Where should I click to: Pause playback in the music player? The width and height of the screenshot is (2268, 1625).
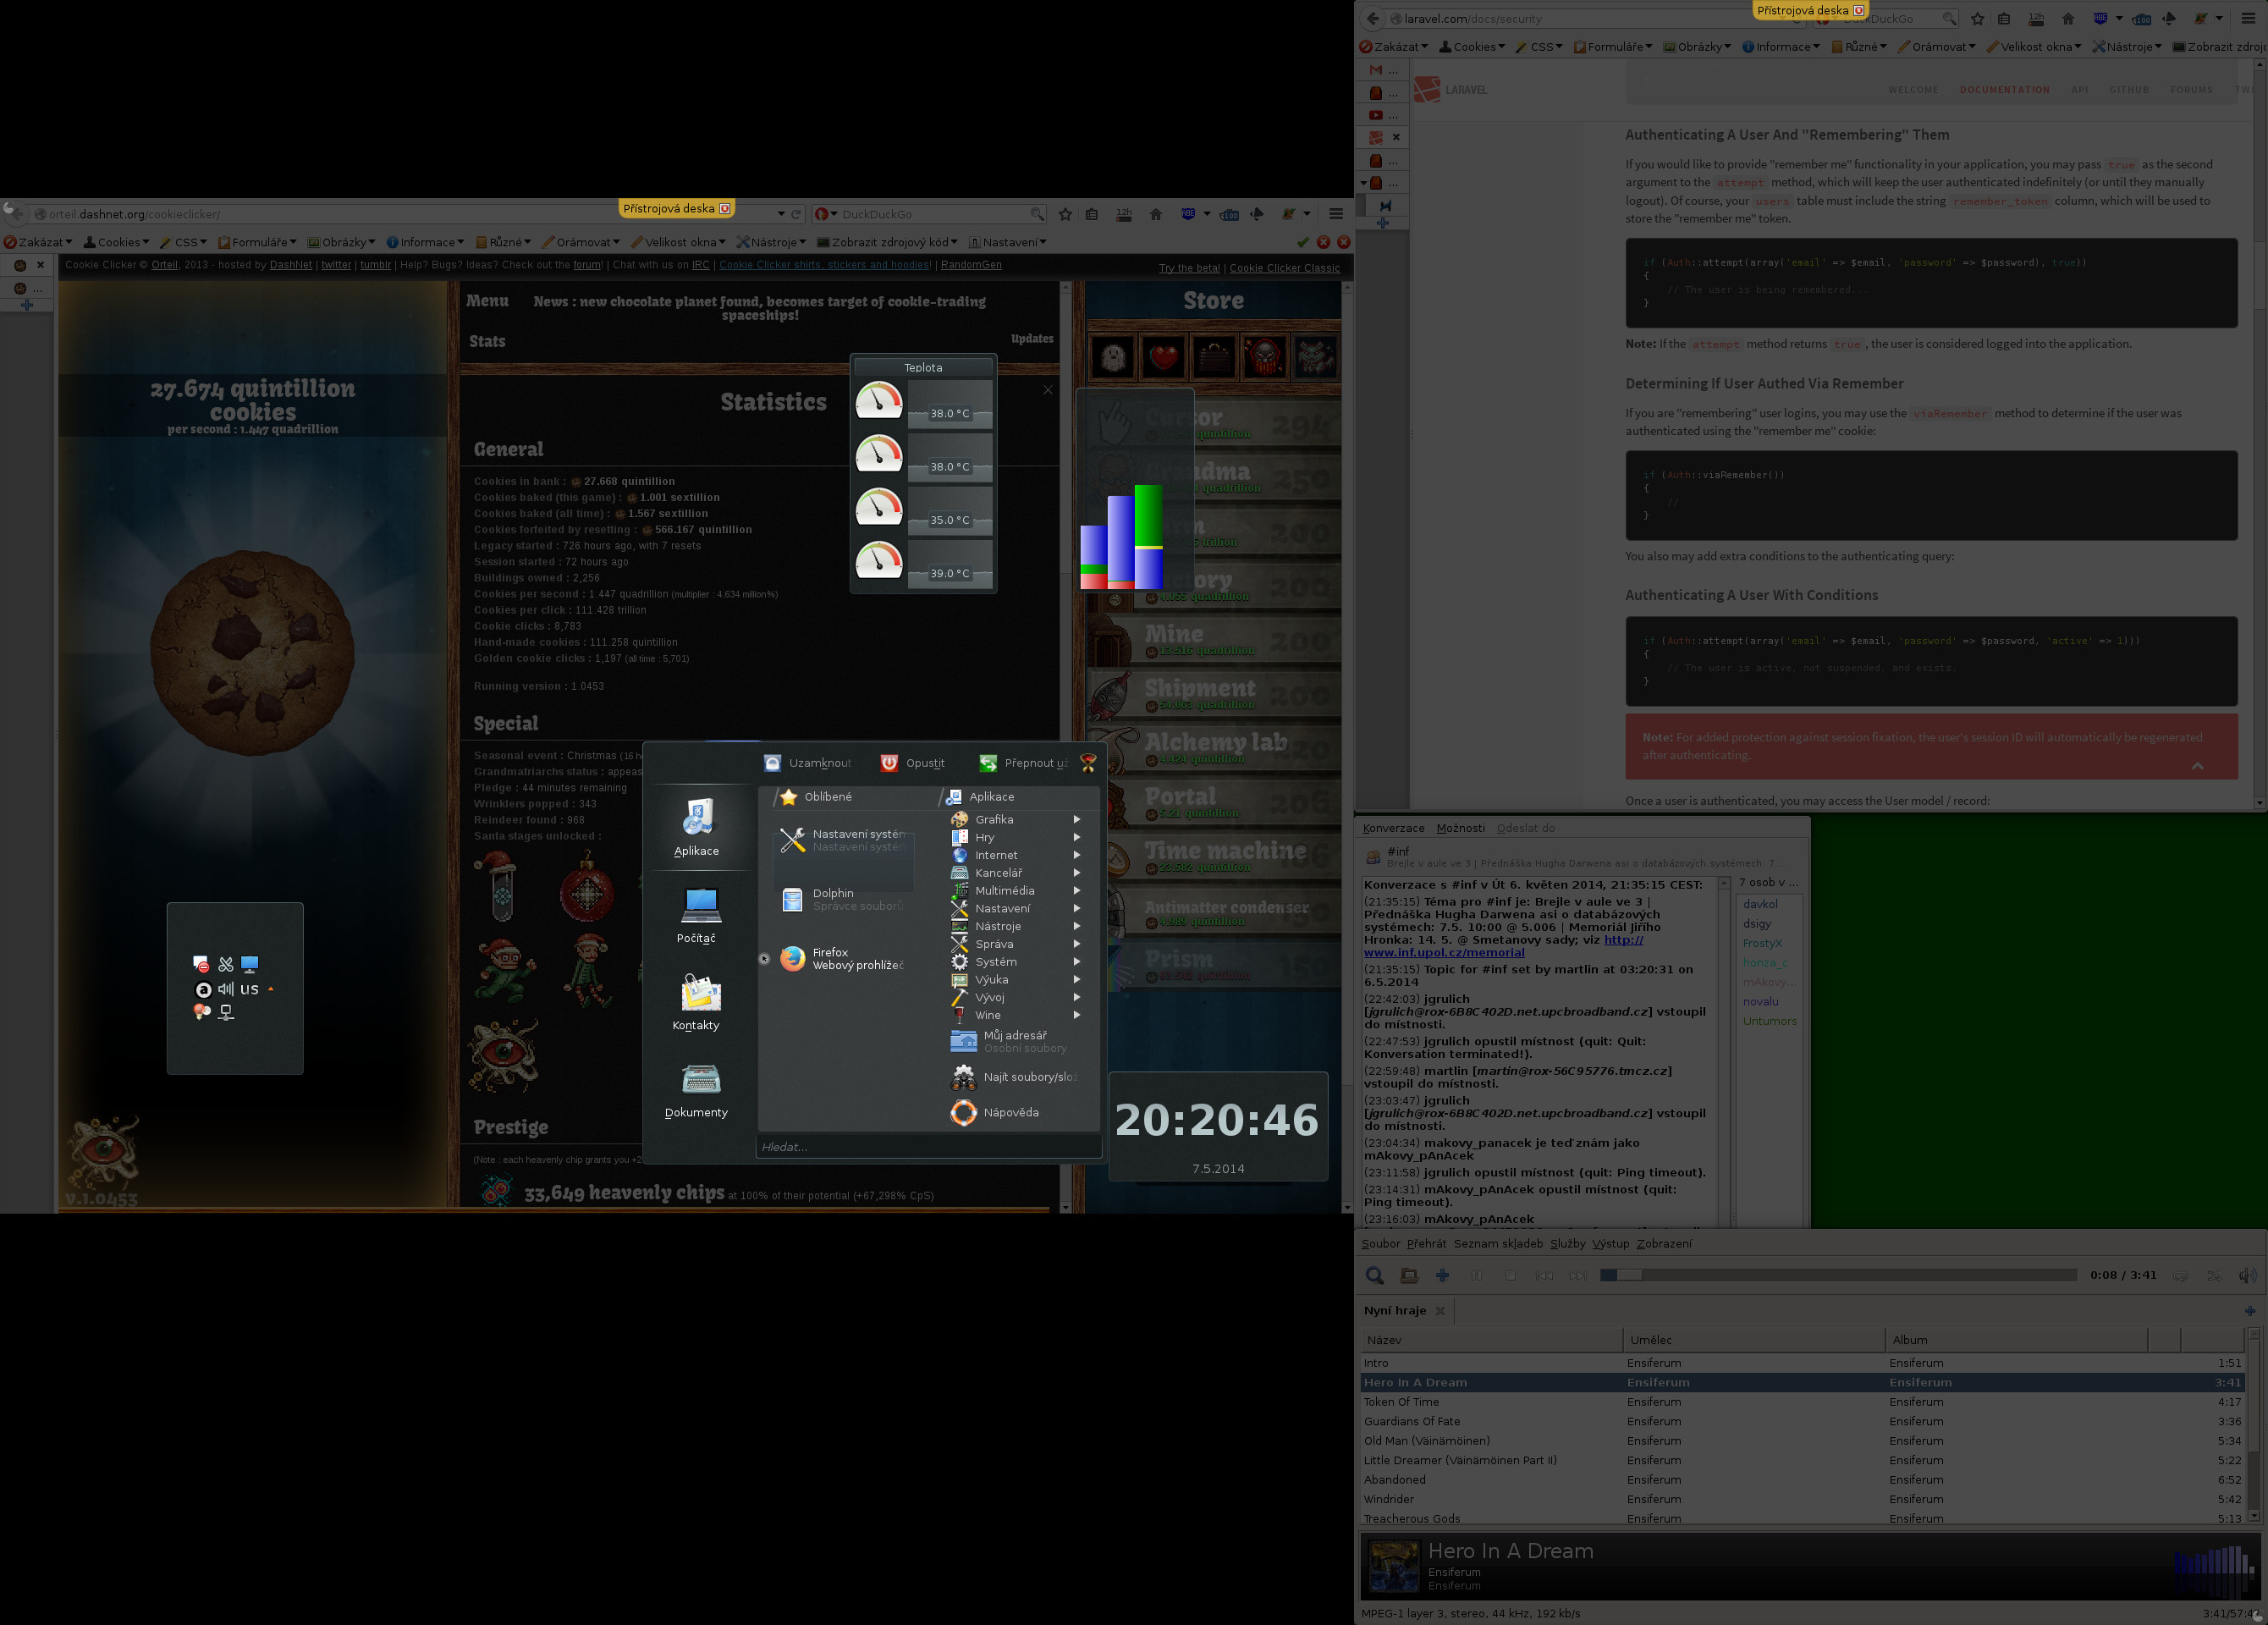[x=1477, y=1275]
